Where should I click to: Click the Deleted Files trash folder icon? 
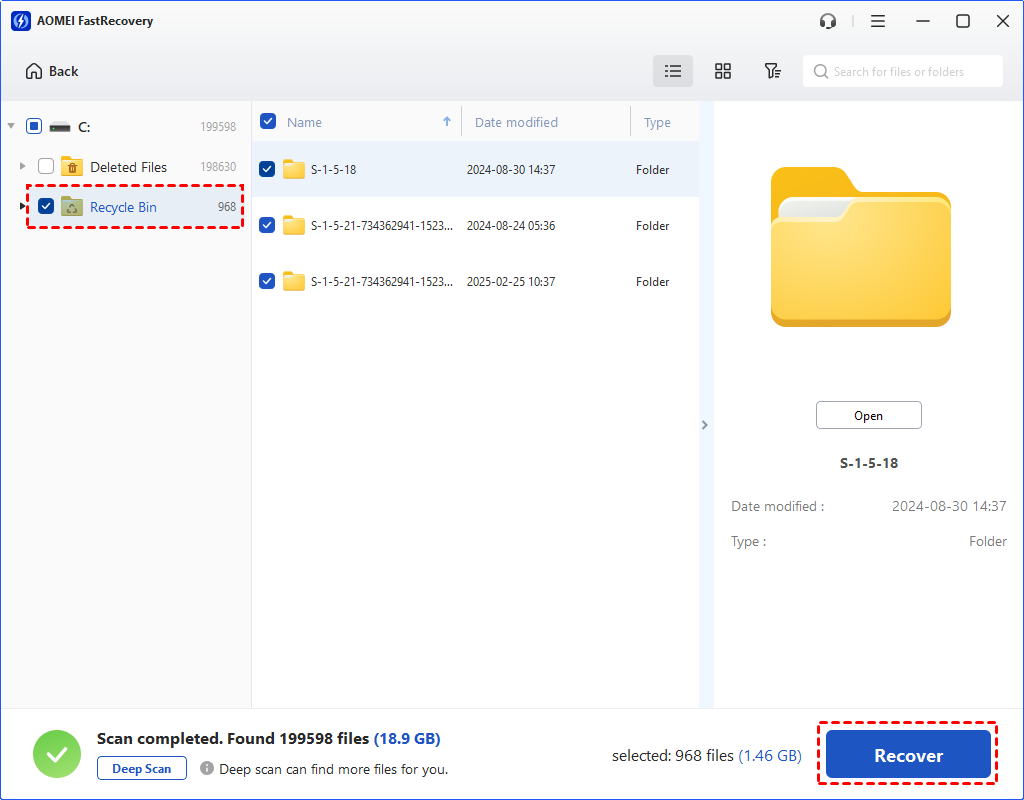coord(72,167)
